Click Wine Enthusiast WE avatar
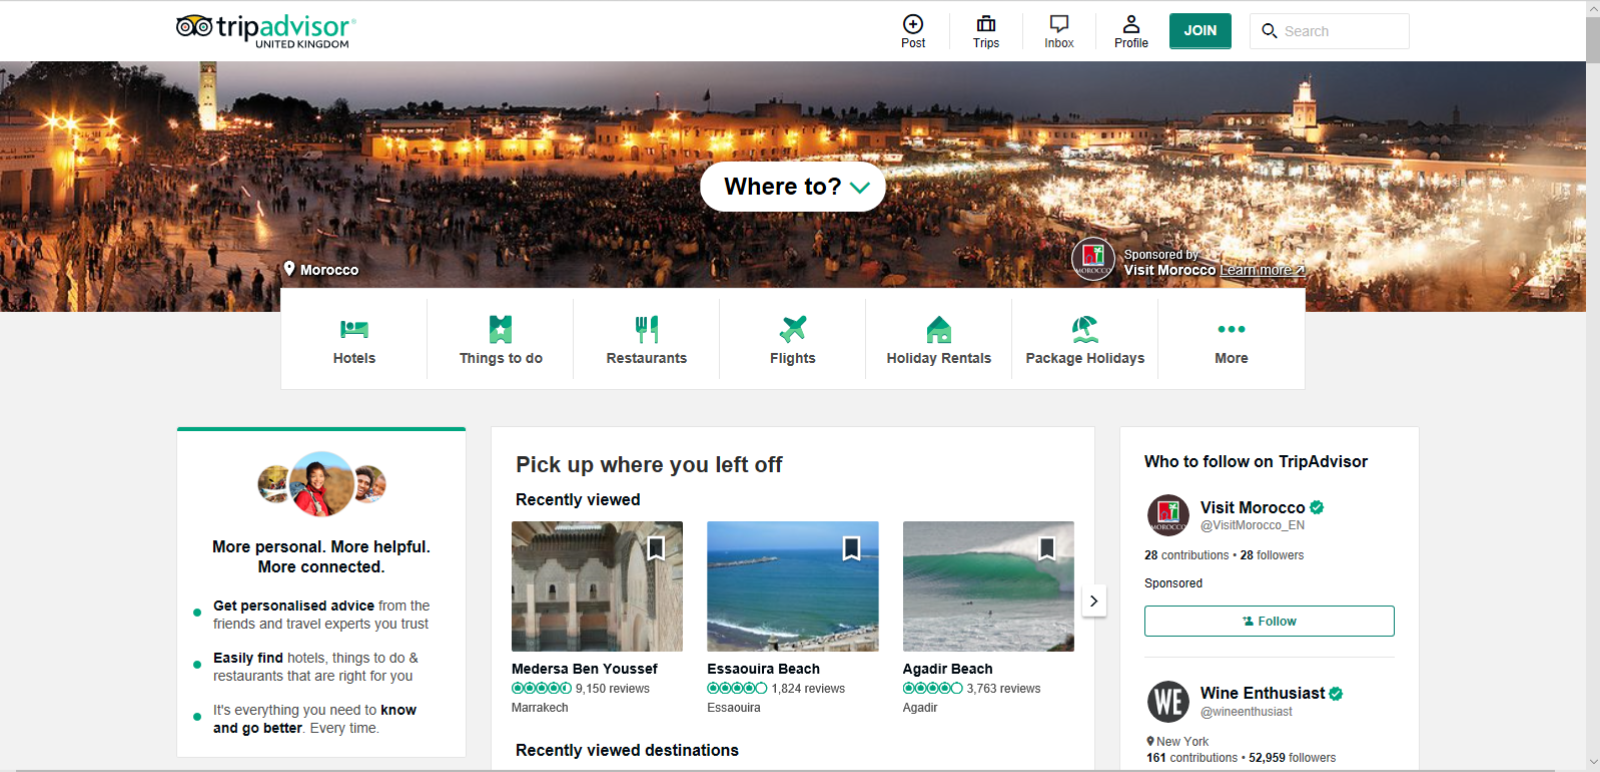 coord(1168,701)
